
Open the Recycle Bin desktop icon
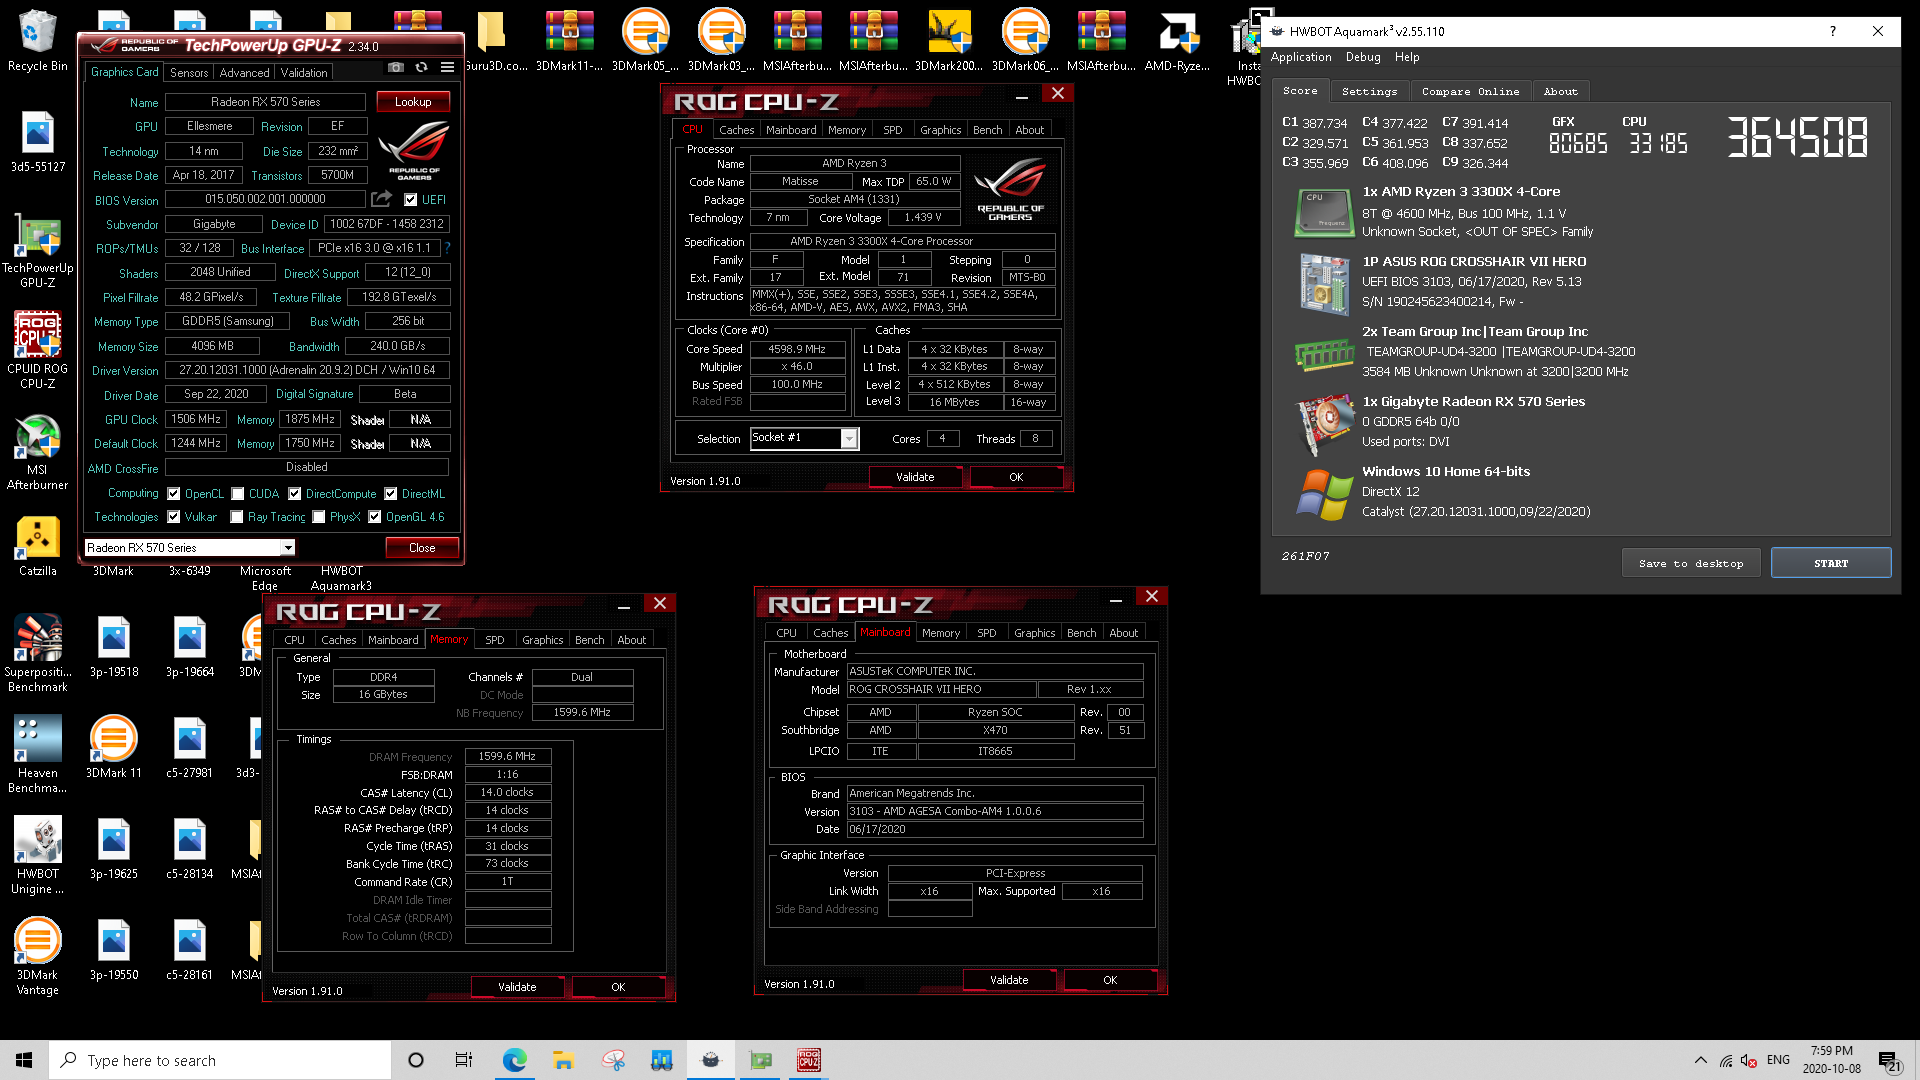coord(37,41)
